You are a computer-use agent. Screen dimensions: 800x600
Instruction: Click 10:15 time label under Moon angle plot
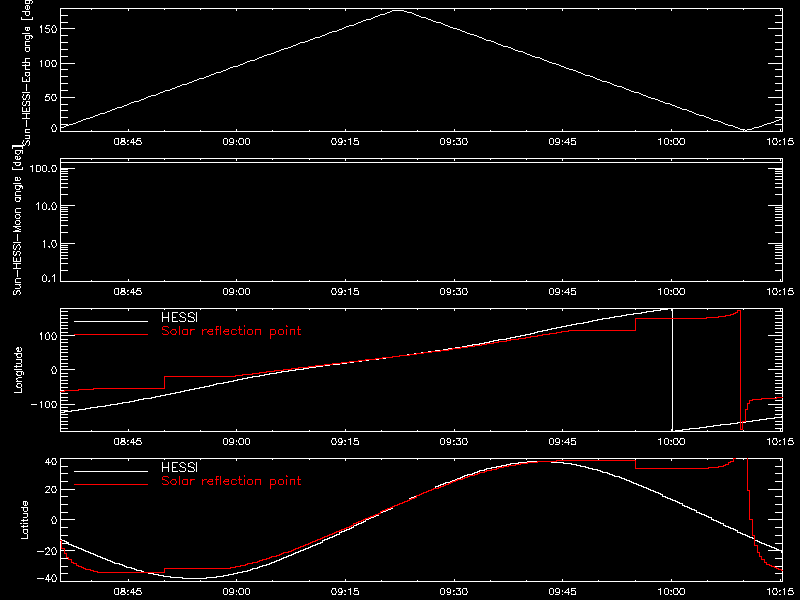(780, 292)
